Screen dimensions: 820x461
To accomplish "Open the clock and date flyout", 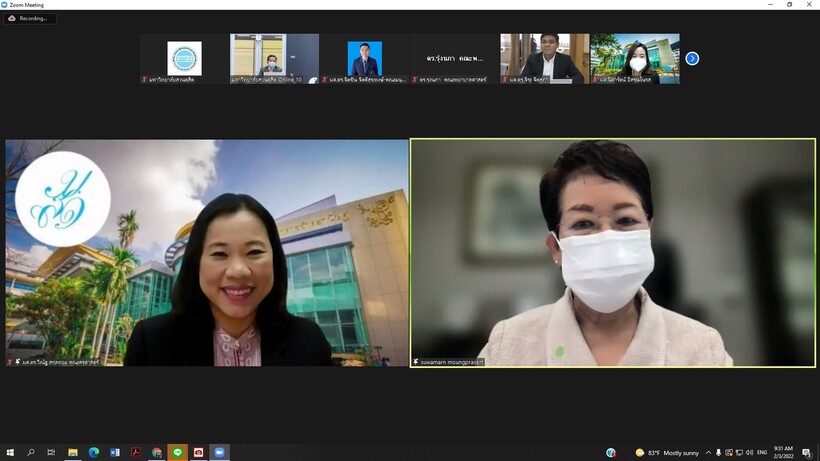I will point(783,453).
